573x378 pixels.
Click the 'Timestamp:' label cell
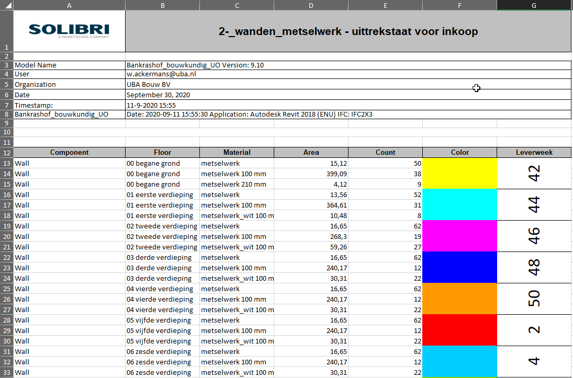69,105
